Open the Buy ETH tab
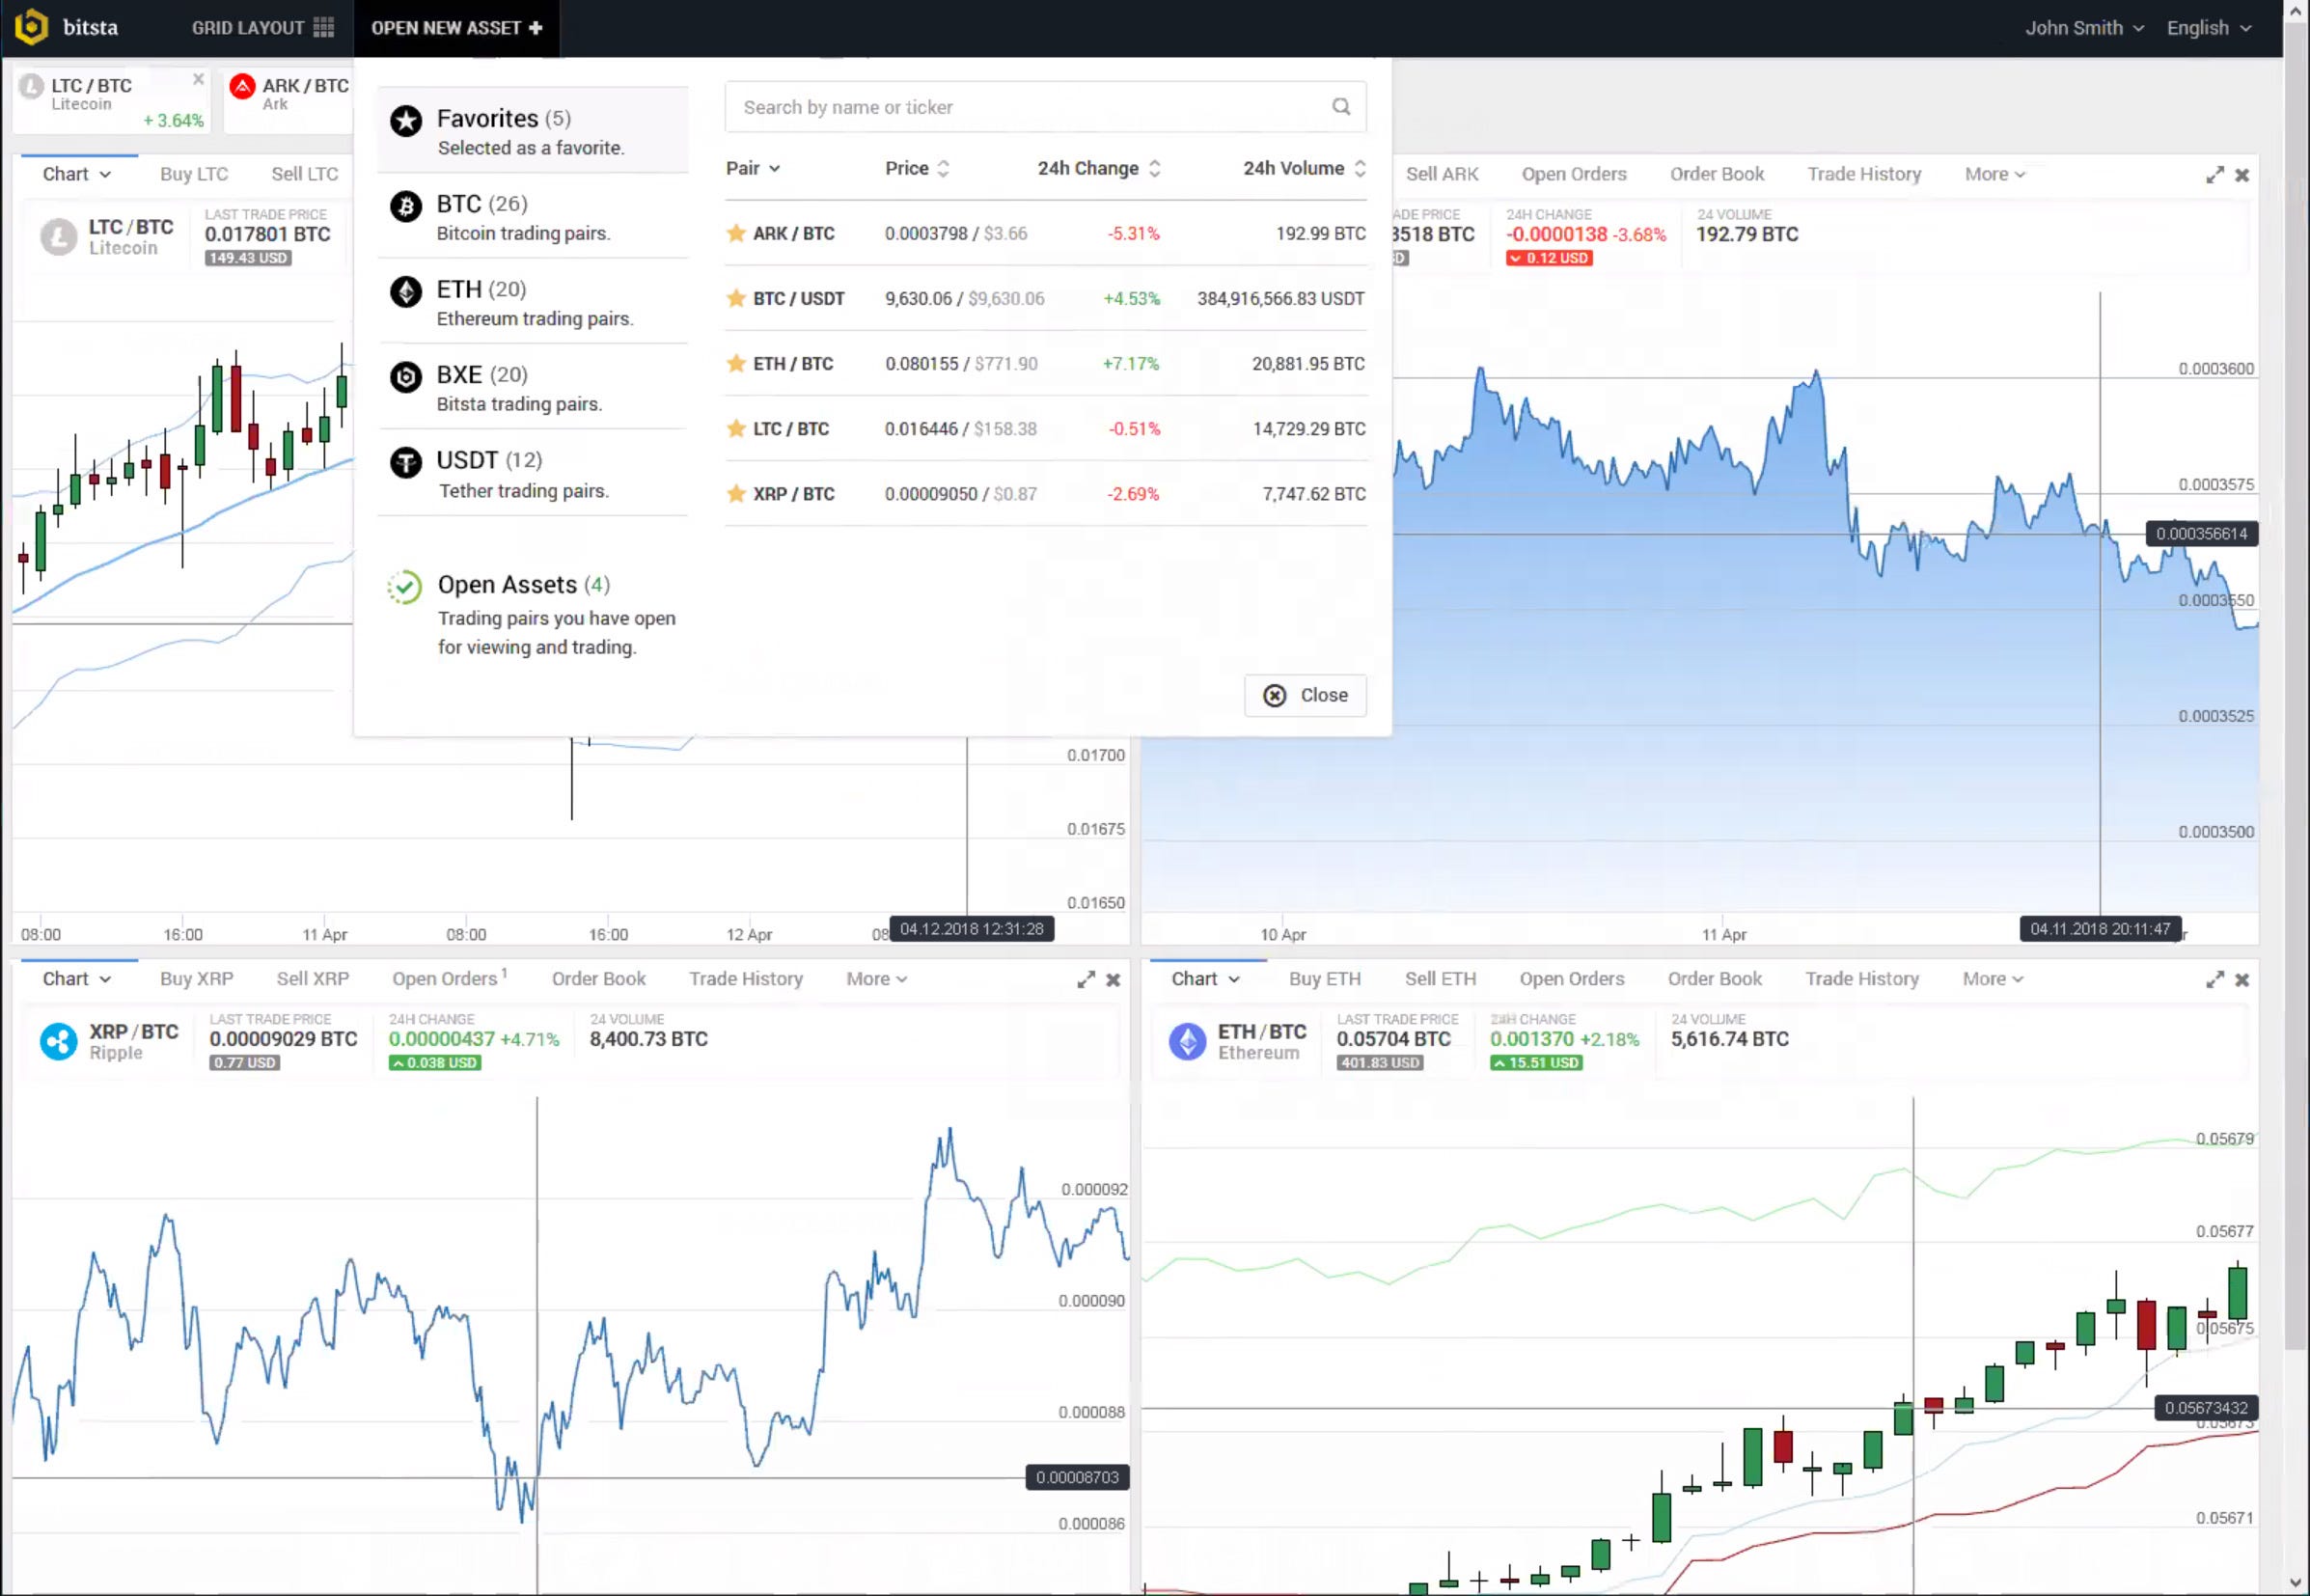The width and height of the screenshot is (2310, 1596). click(1325, 979)
